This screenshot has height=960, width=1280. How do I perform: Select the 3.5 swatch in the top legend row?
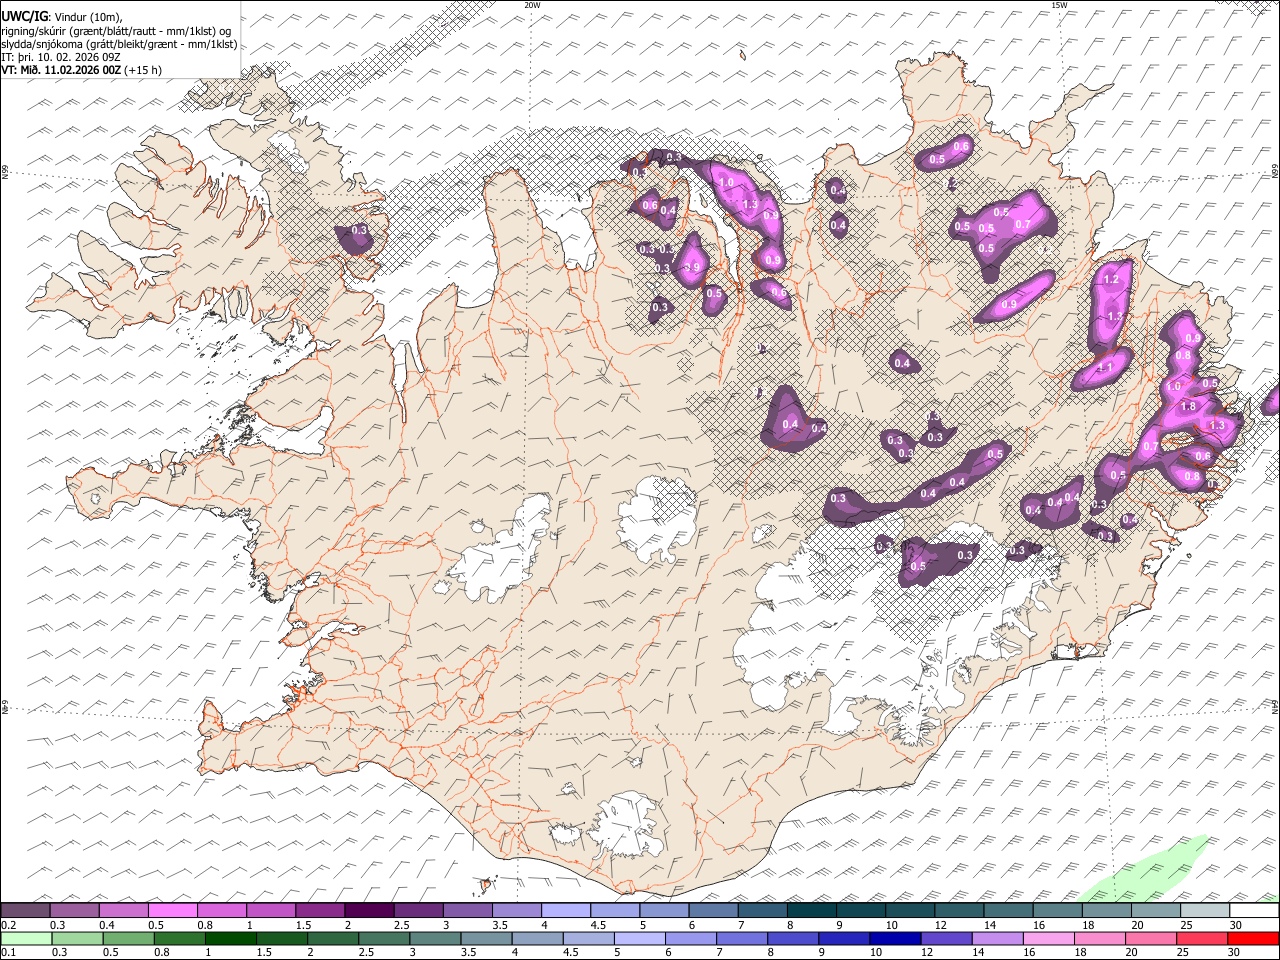coord(516,910)
